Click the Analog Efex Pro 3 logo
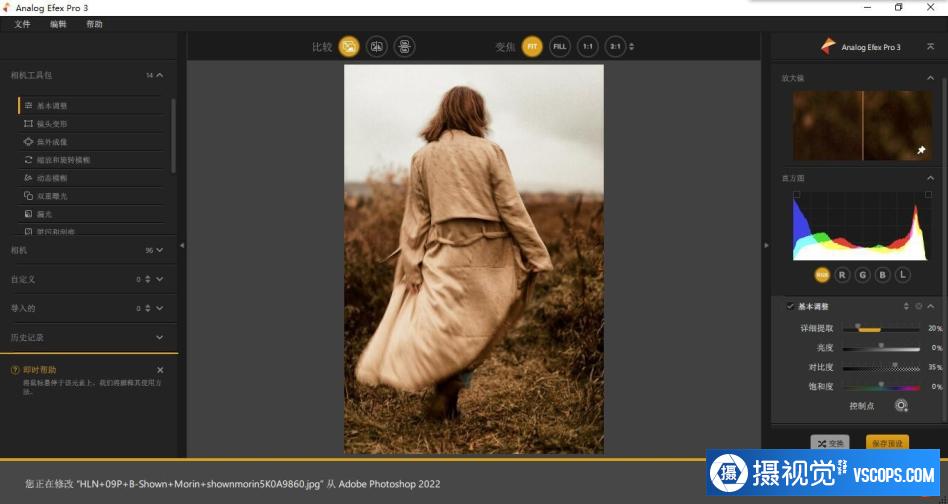The image size is (948, 504). click(x=828, y=47)
